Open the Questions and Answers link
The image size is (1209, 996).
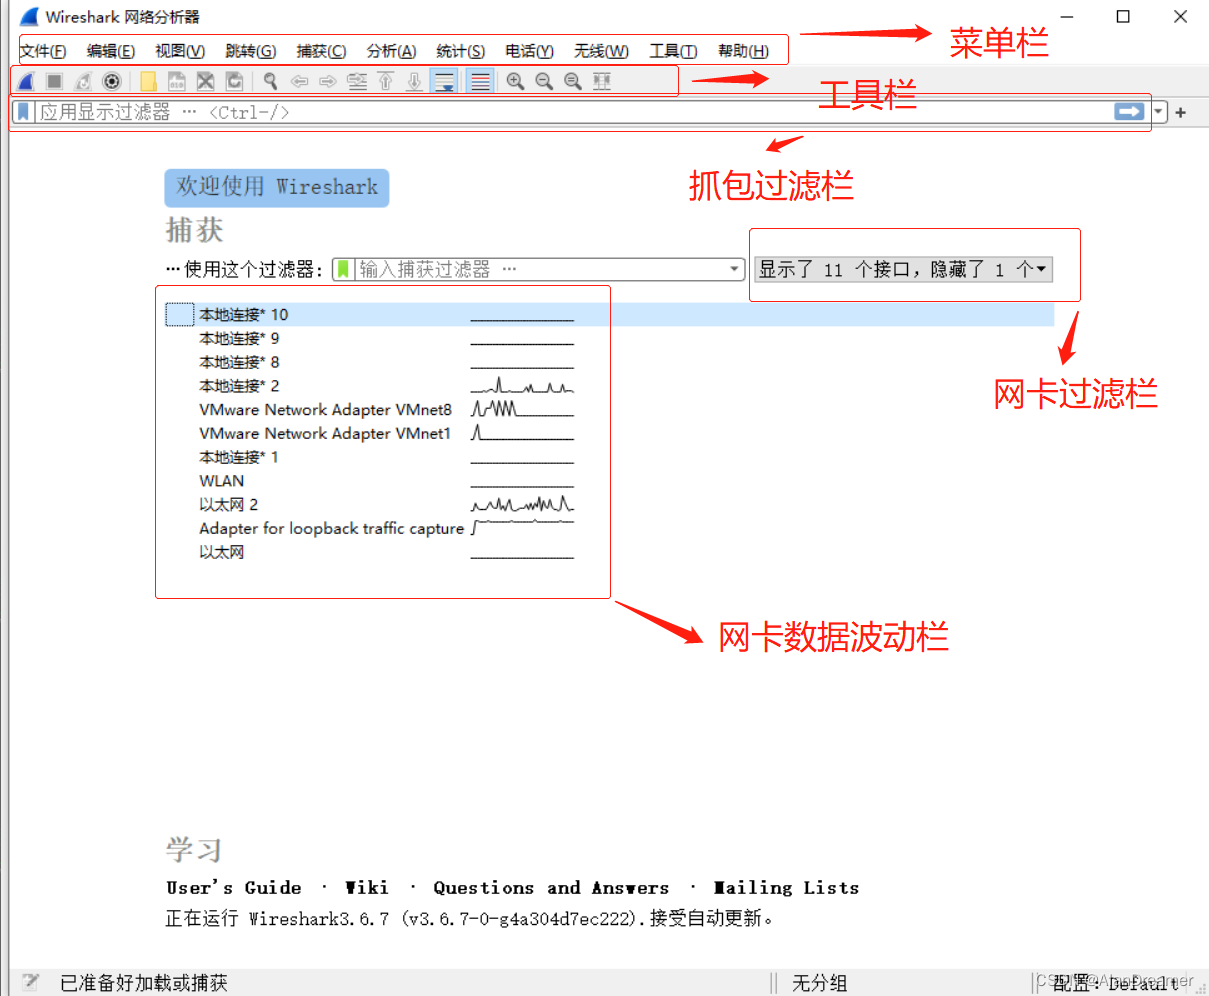[551, 888]
